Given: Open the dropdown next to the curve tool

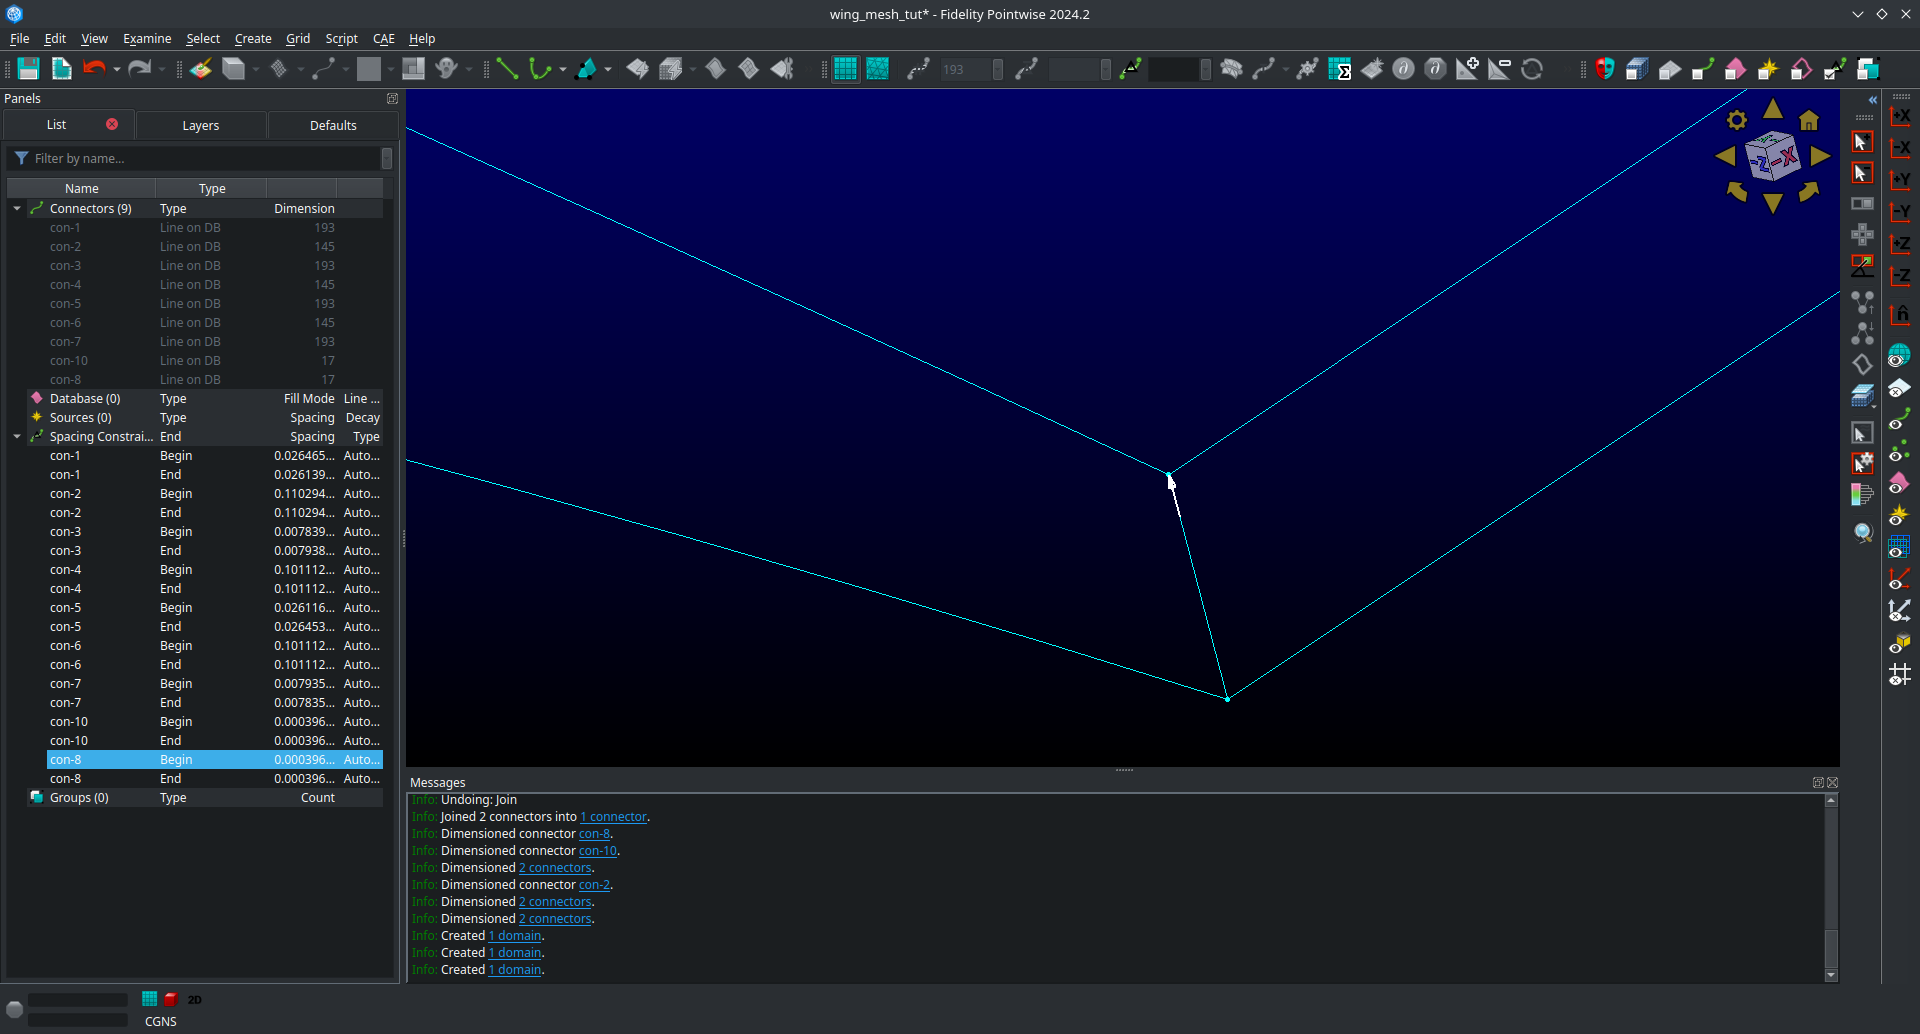Looking at the screenshot, I should (x=563, y=68).
